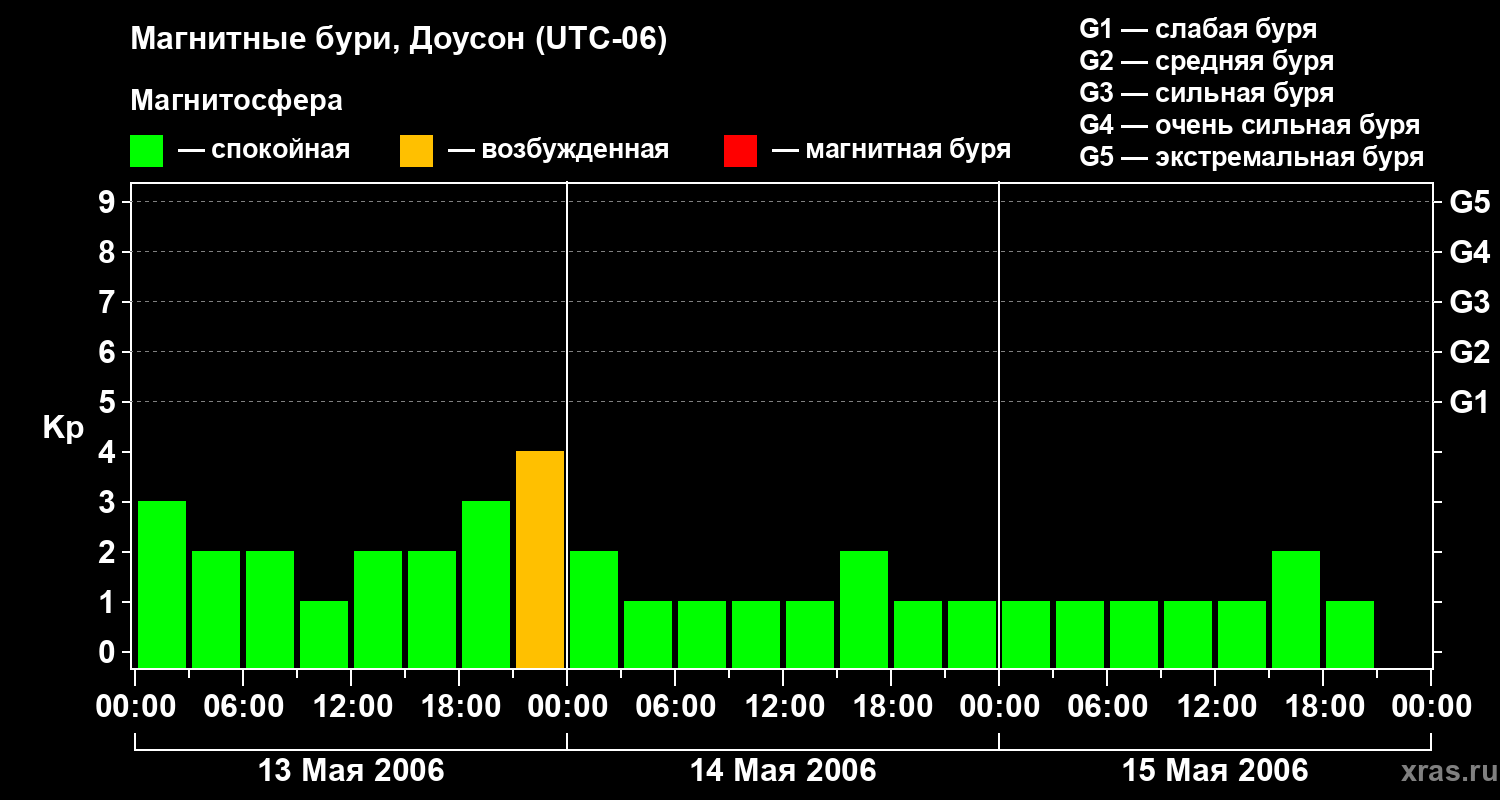
Task: Click the 'Магнитосфера' heading
Action: click(236, 101)
